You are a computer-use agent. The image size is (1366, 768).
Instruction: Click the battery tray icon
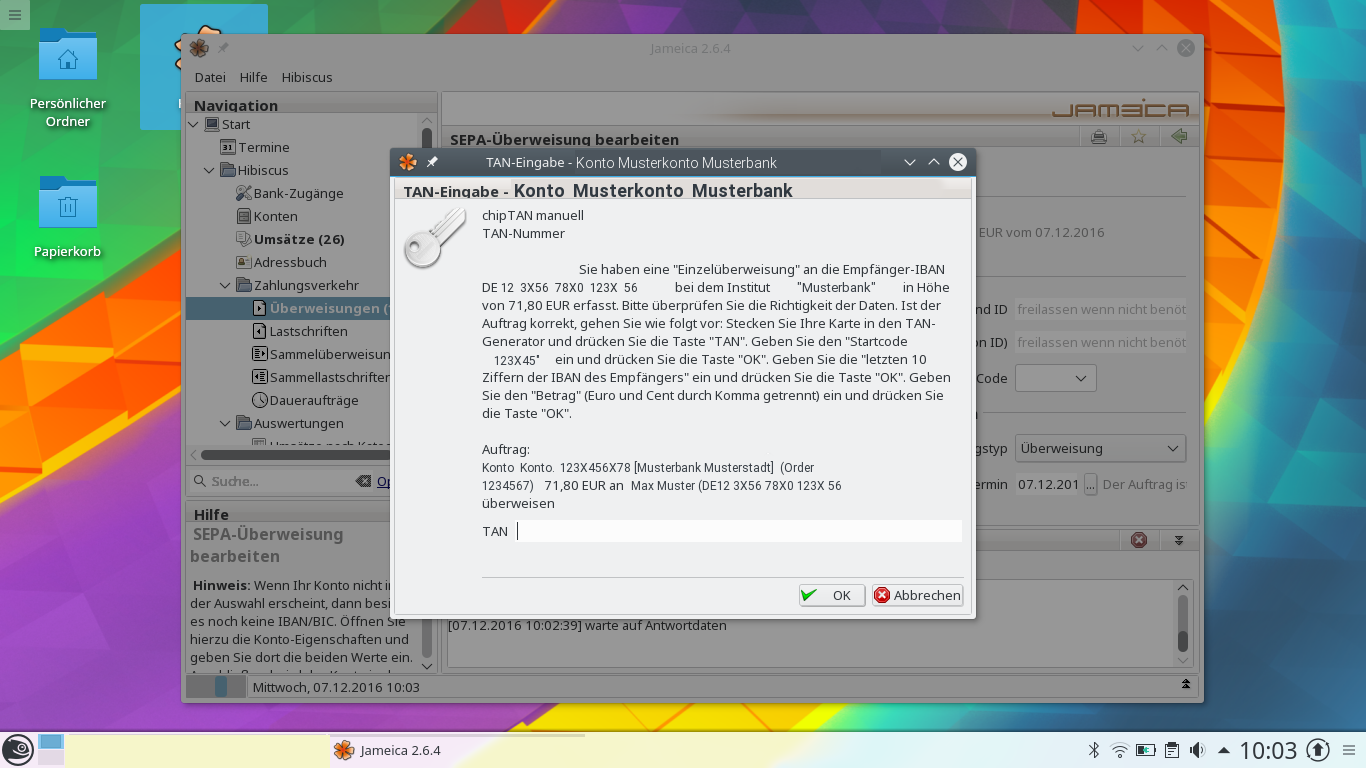click(x=1146, y=750)
